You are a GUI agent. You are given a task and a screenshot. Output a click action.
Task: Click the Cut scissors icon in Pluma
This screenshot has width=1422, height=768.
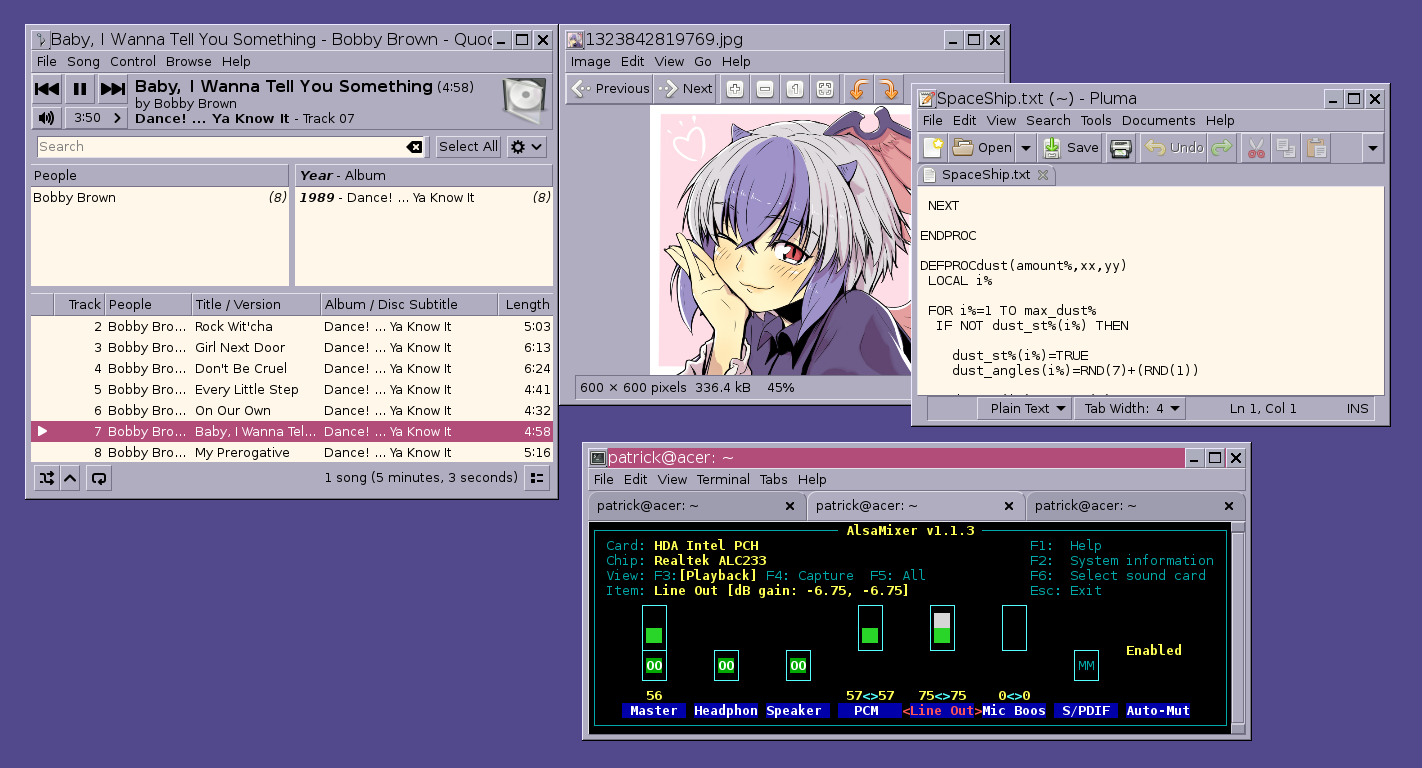tap(1257, 148)
